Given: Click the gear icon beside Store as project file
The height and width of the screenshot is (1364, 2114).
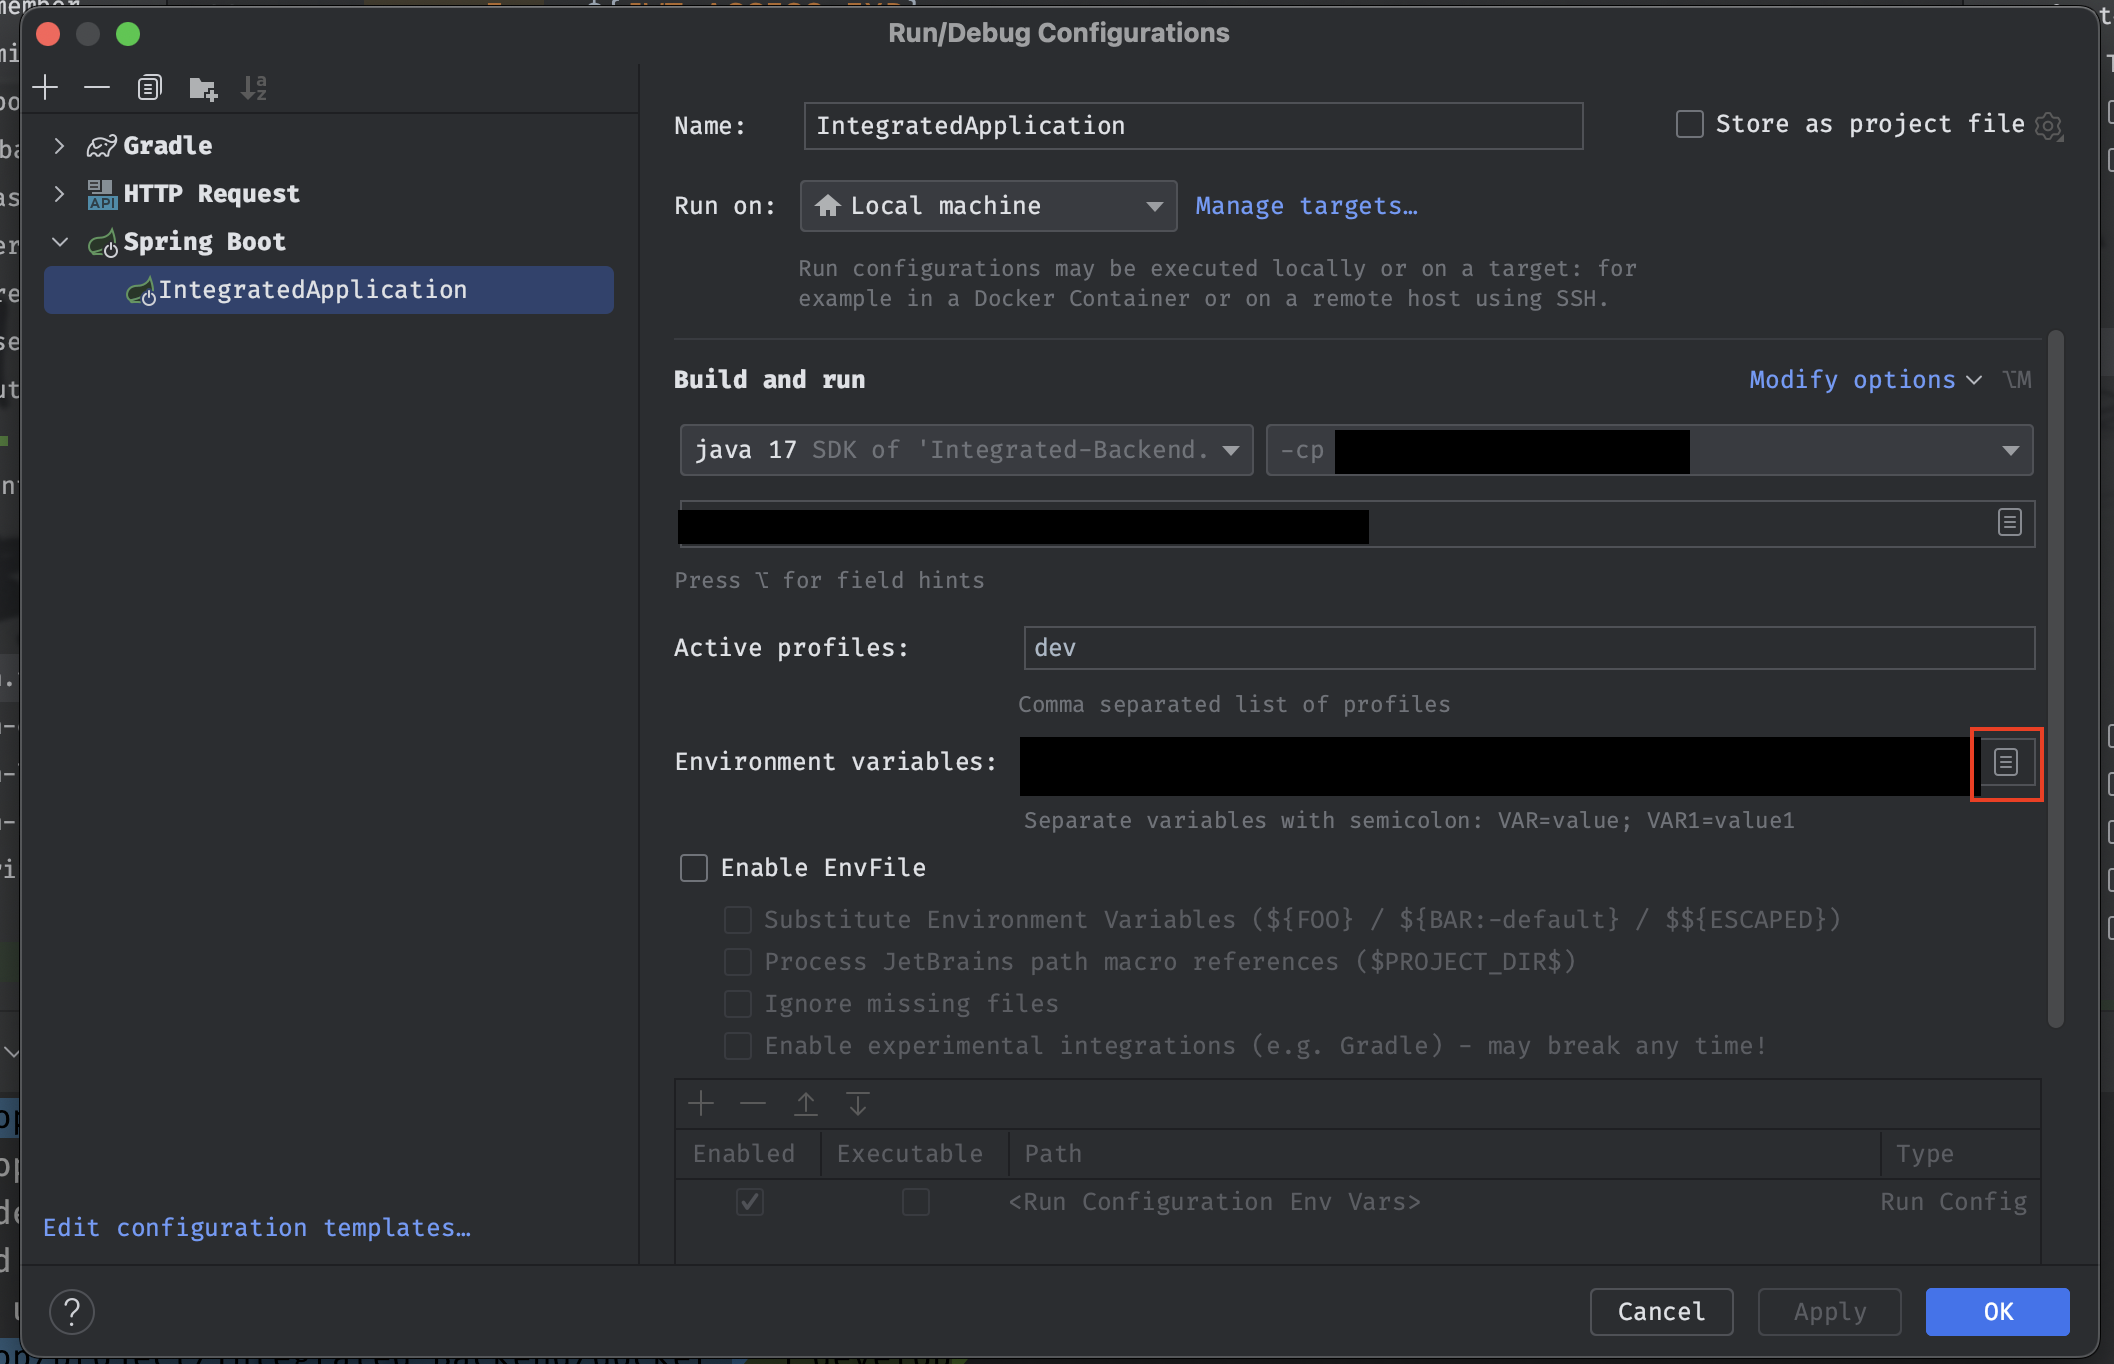Looking at the screenshot, I should (x=2048, y=127).
